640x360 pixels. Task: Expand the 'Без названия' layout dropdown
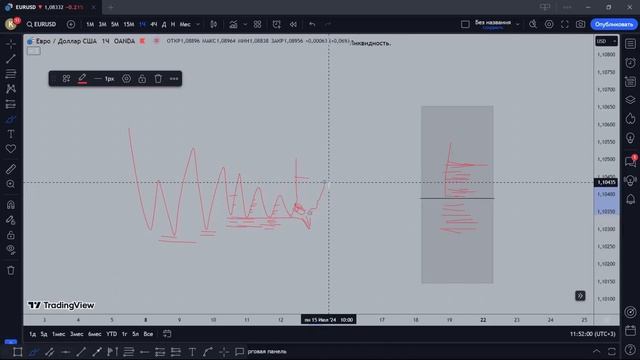pos(518,24)
